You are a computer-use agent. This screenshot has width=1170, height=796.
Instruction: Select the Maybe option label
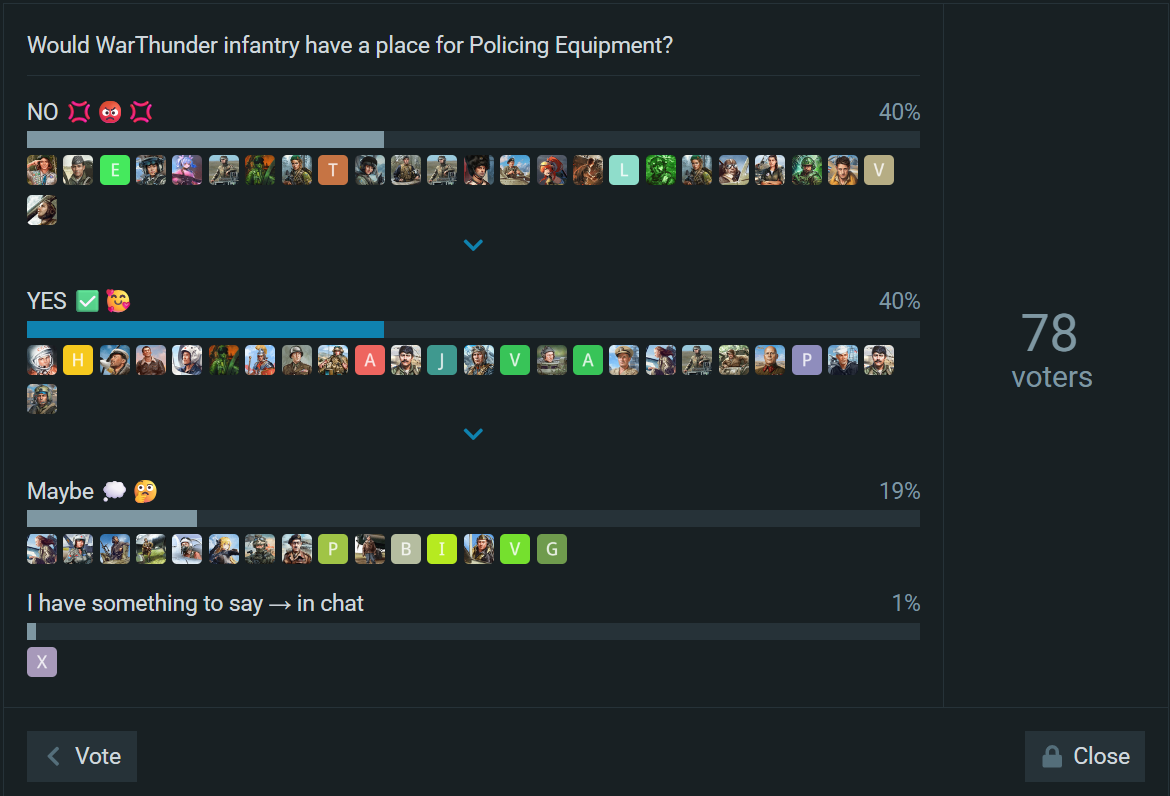[60, 491]
